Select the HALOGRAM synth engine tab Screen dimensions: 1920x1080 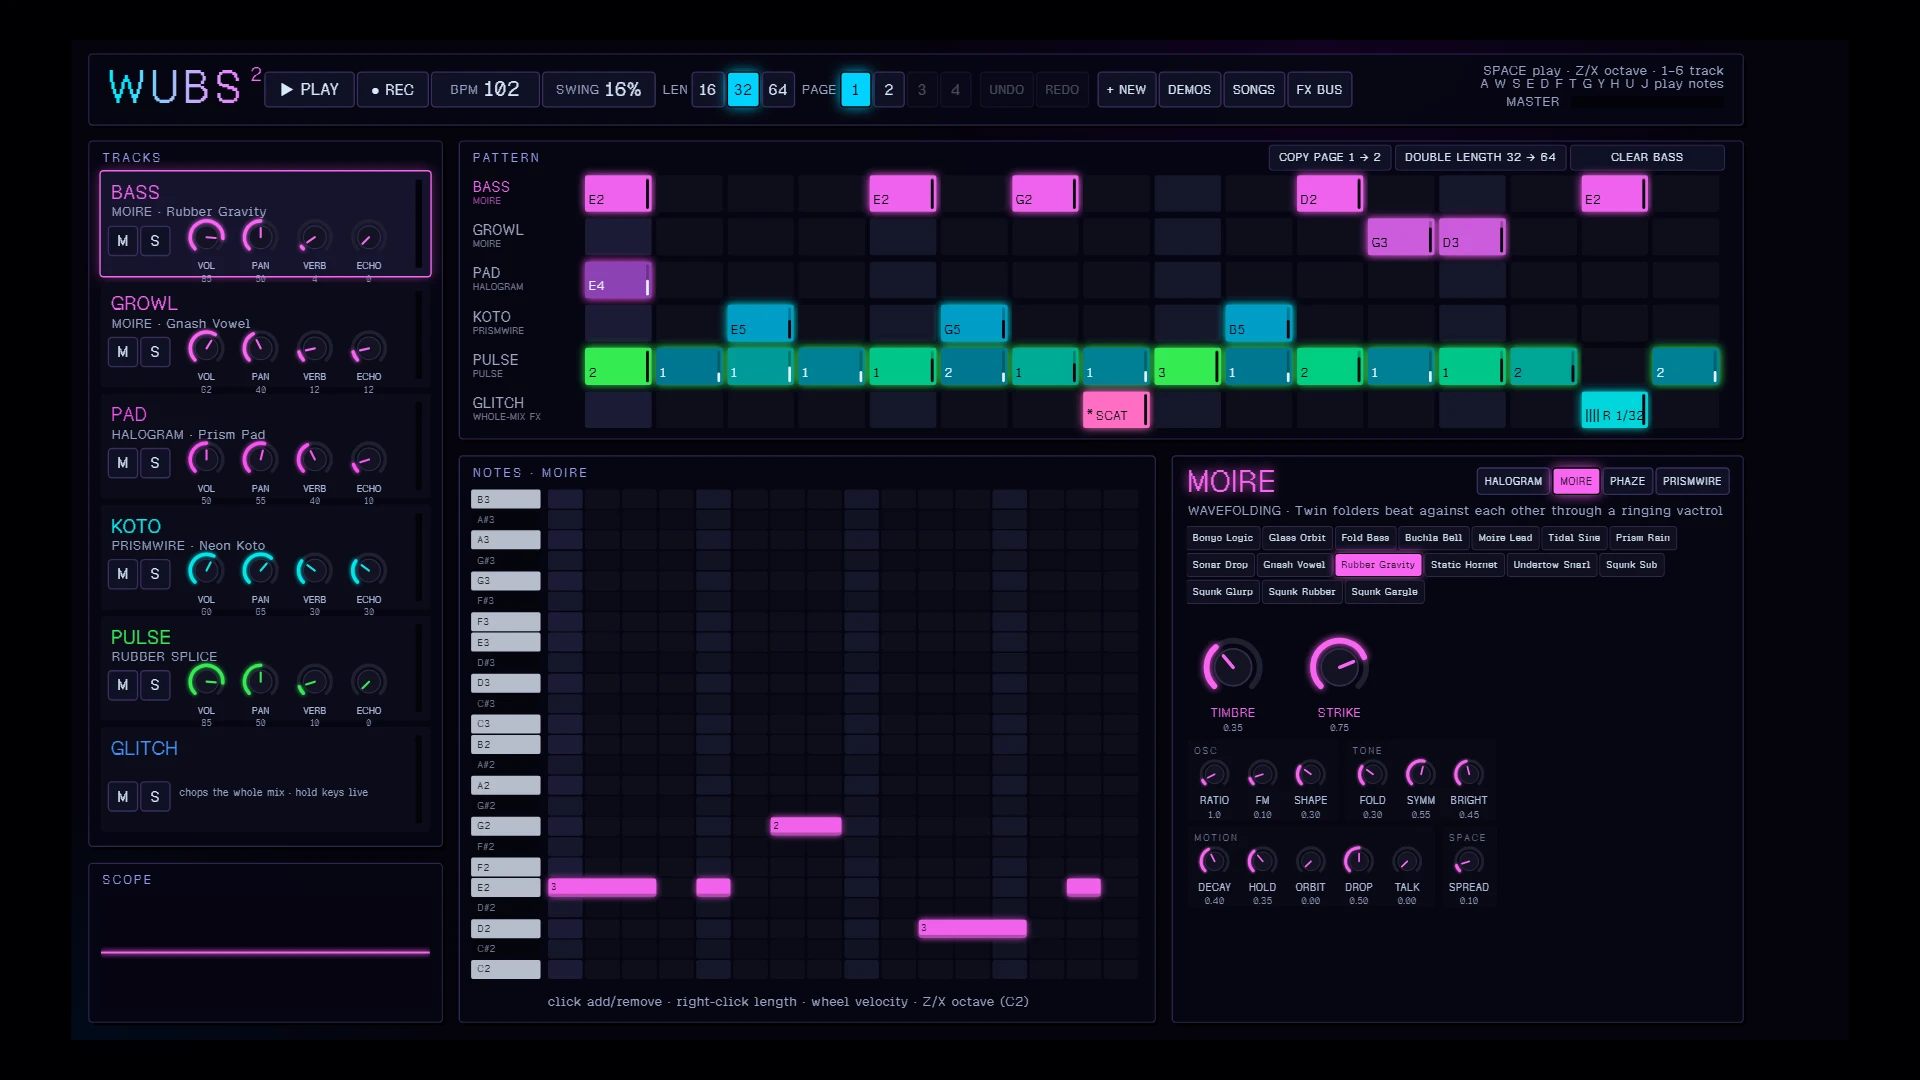point(1513,482)
